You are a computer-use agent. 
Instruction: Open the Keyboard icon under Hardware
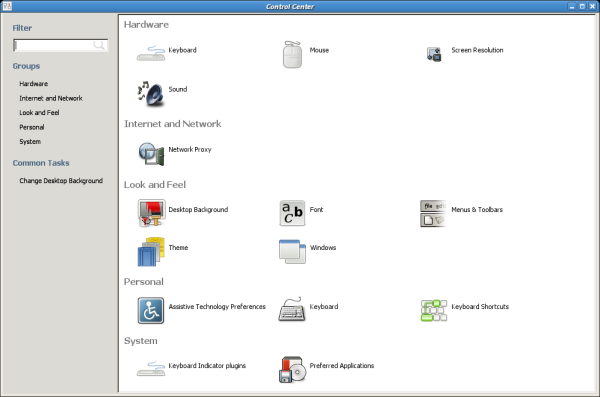(151, 54)
